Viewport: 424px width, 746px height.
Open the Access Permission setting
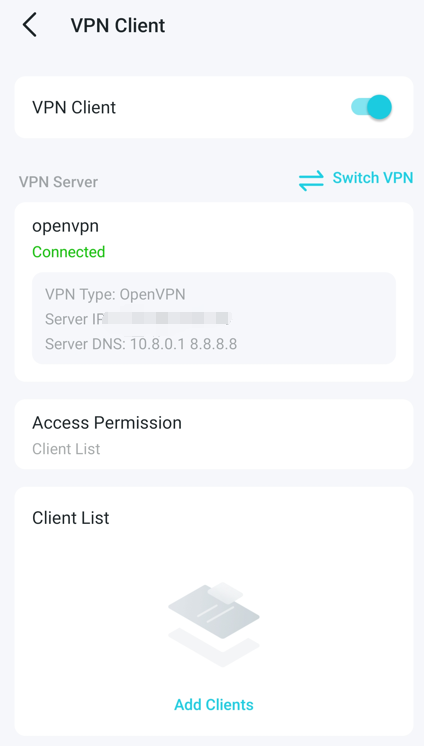coord(214,434)
